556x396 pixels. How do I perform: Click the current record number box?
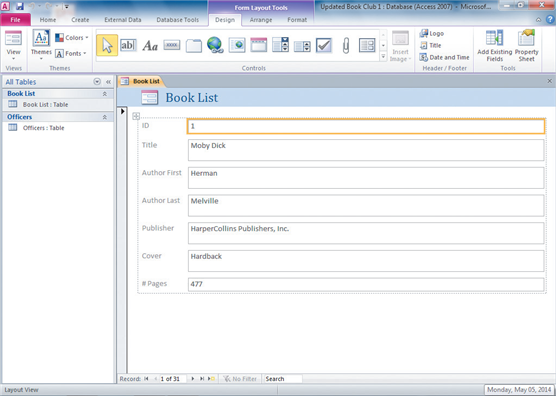pos(173,379)
